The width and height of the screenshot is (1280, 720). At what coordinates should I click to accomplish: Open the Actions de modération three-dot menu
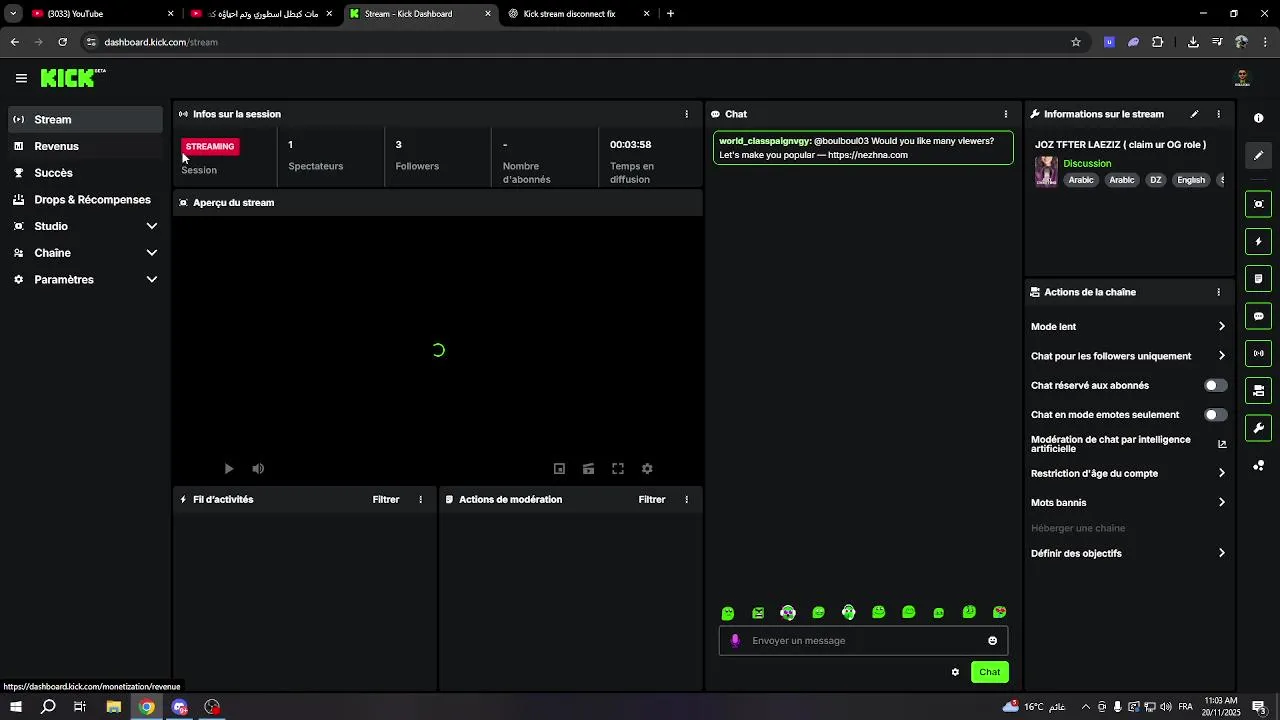(686, 499)
